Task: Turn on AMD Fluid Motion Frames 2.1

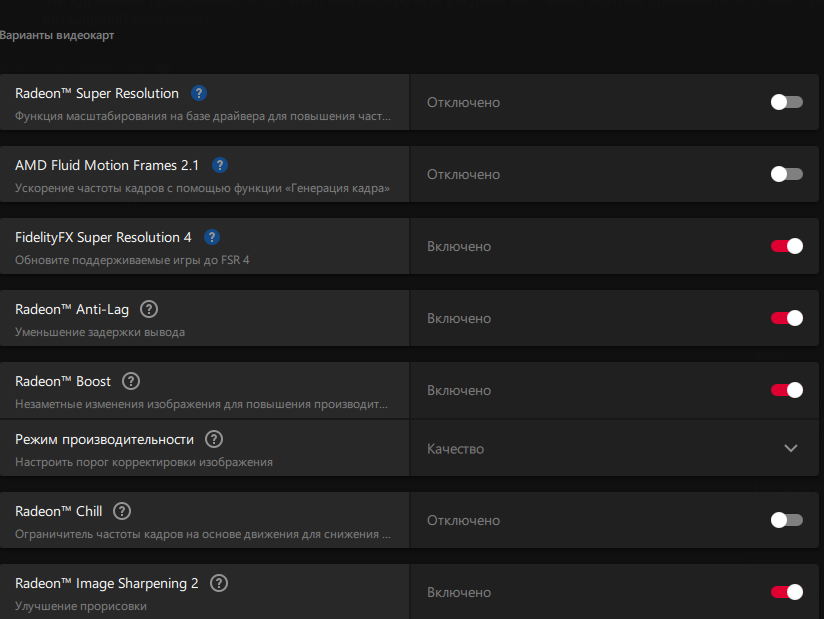Action: pos(786,174)
